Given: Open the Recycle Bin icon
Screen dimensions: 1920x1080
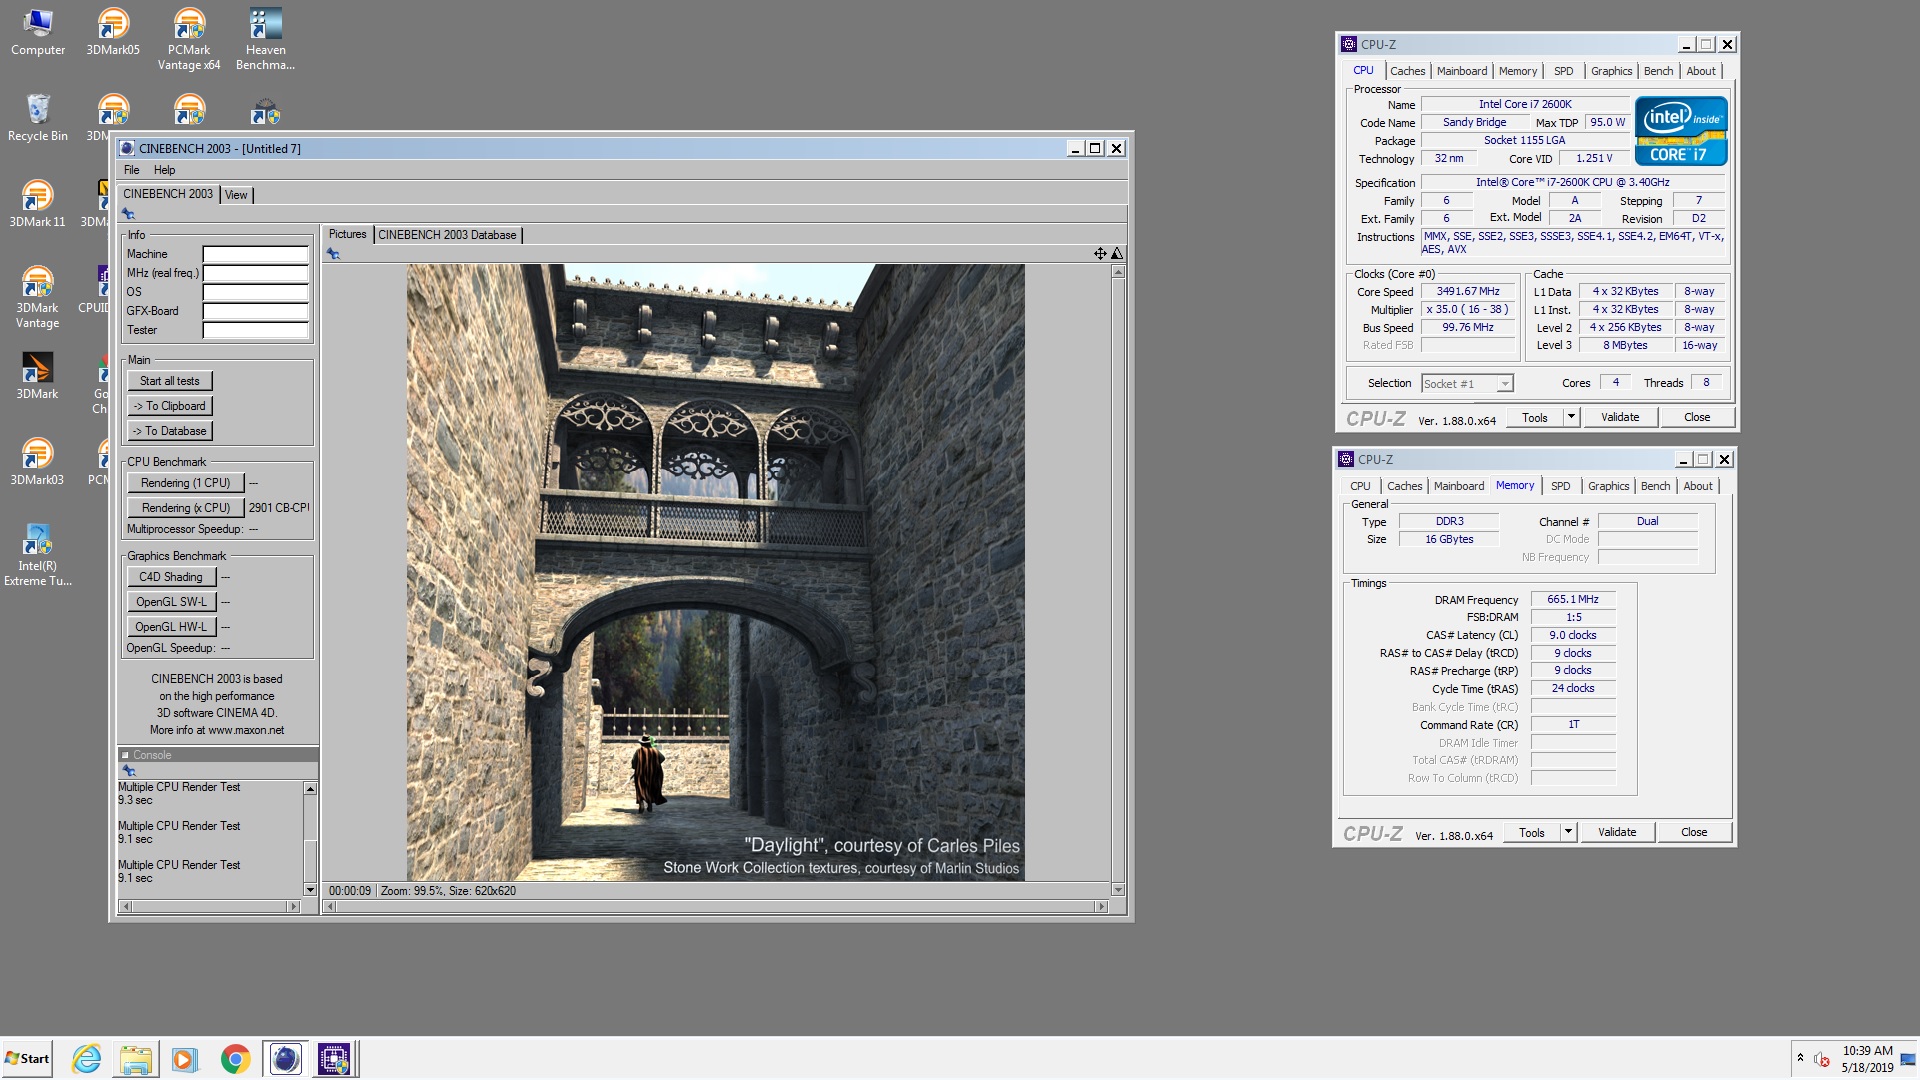Looking at the screenshot, I should click(x=38, y=118).
